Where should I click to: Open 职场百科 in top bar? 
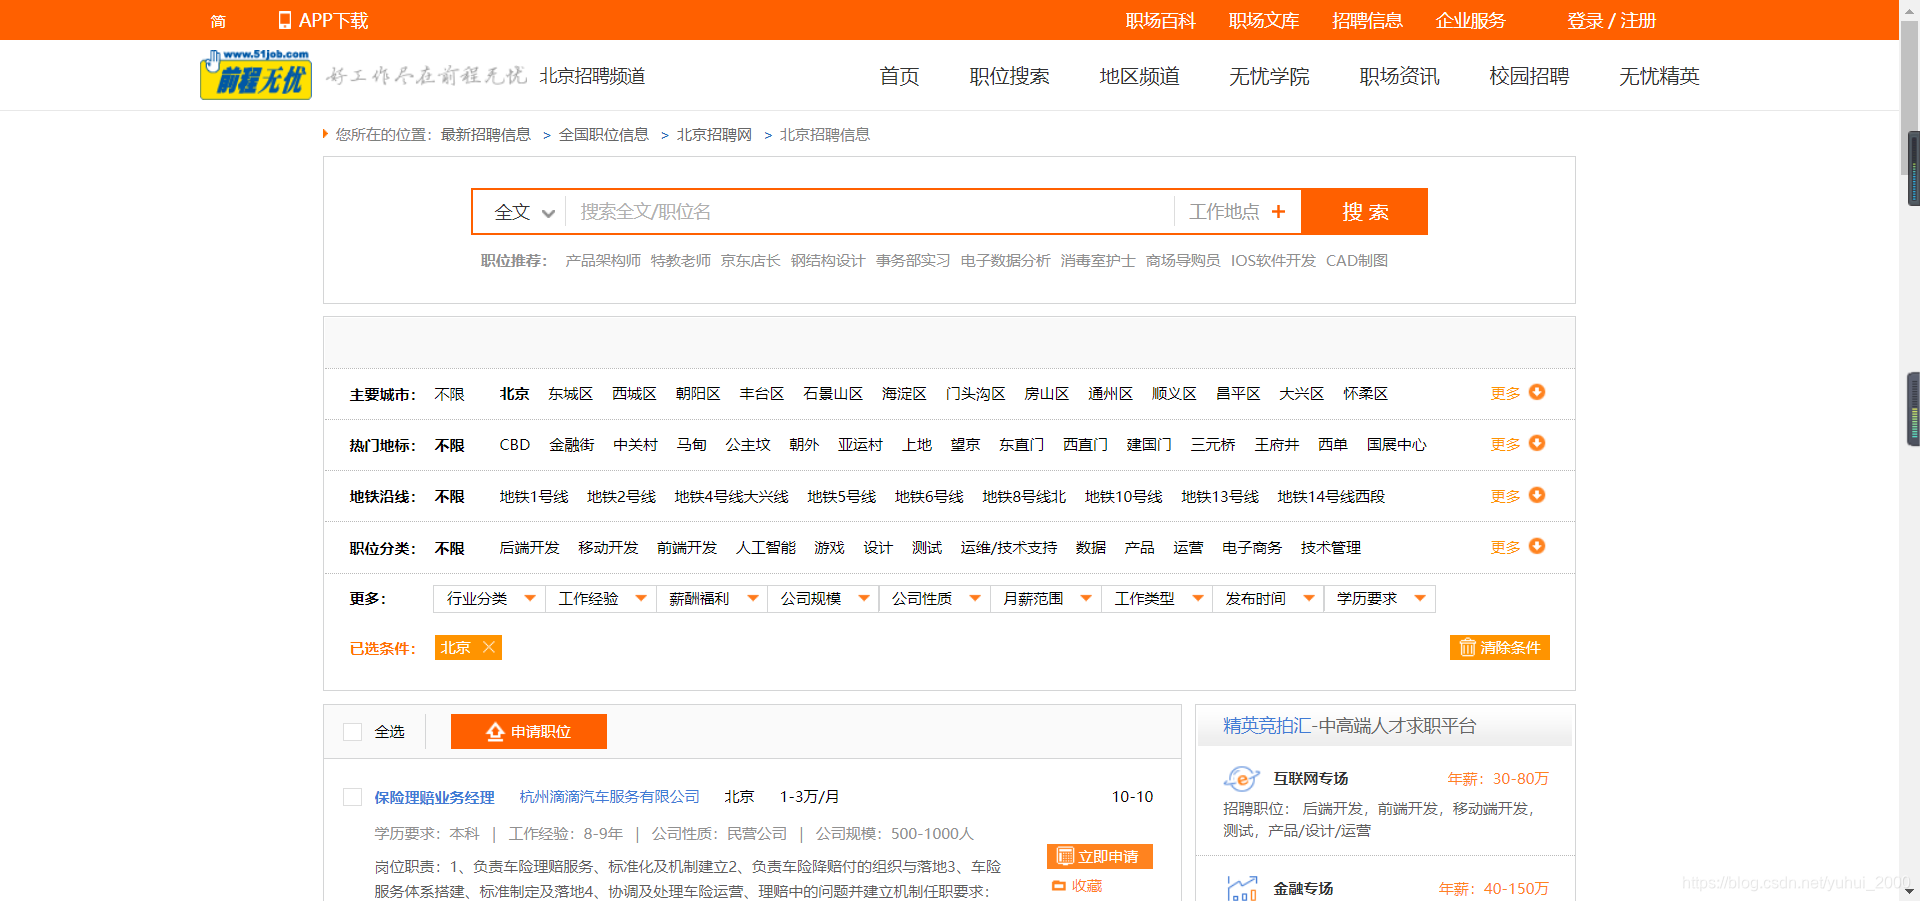click(x=1160, y=21)
